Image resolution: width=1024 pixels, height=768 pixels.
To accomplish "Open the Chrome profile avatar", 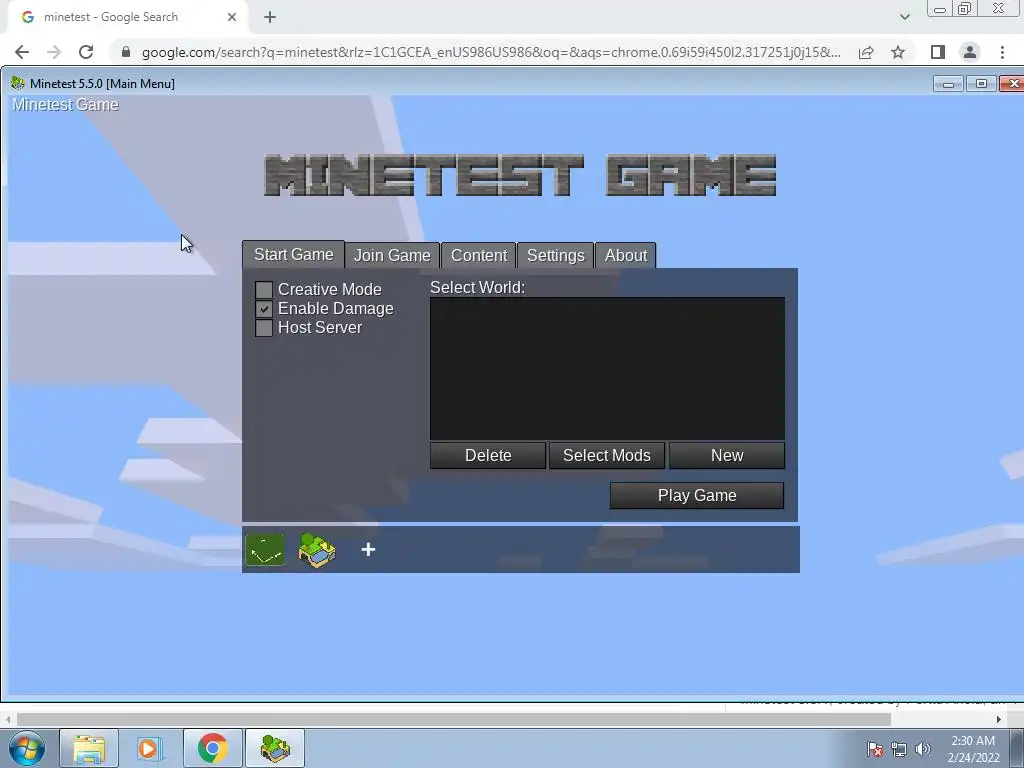I will (970, 52).
